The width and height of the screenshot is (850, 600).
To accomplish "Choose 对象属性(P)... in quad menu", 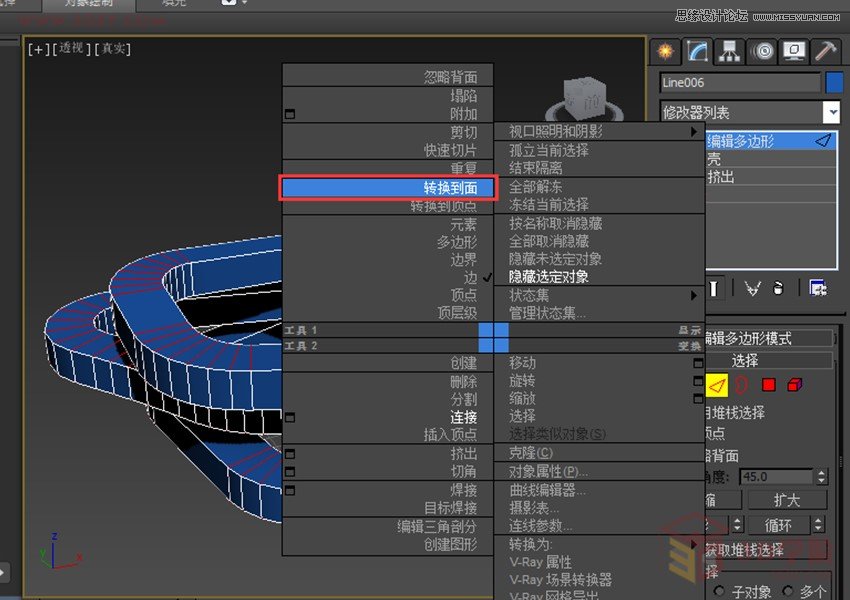I will coord(600,472).
